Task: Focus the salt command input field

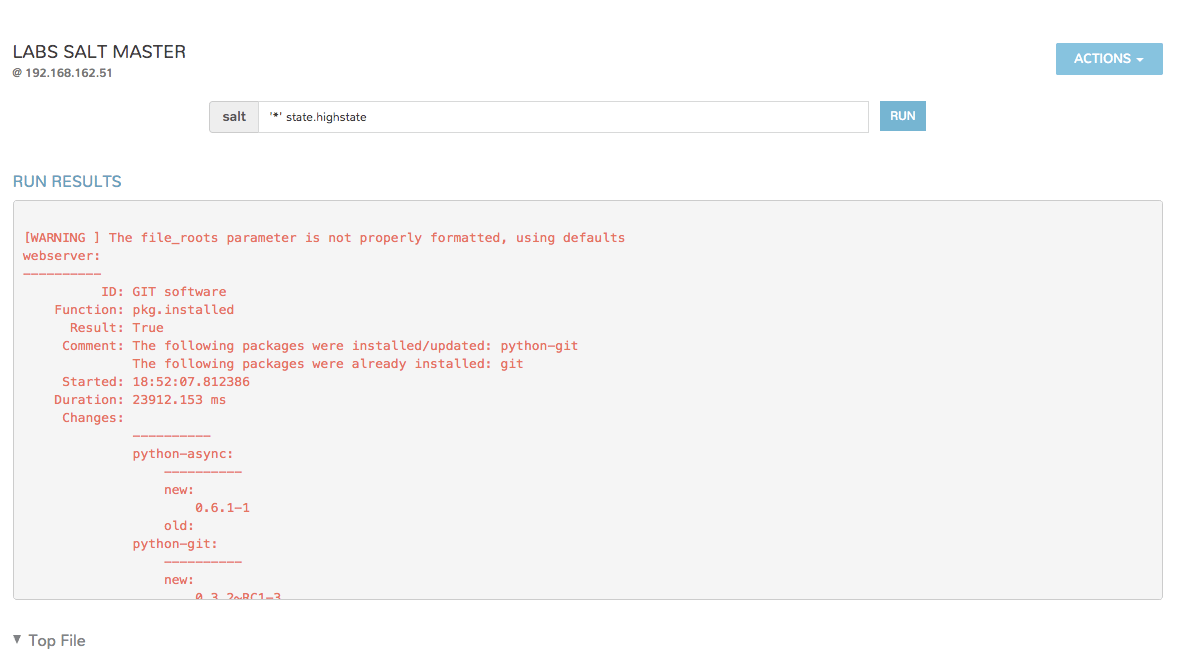Action: [x=562, y=117]
